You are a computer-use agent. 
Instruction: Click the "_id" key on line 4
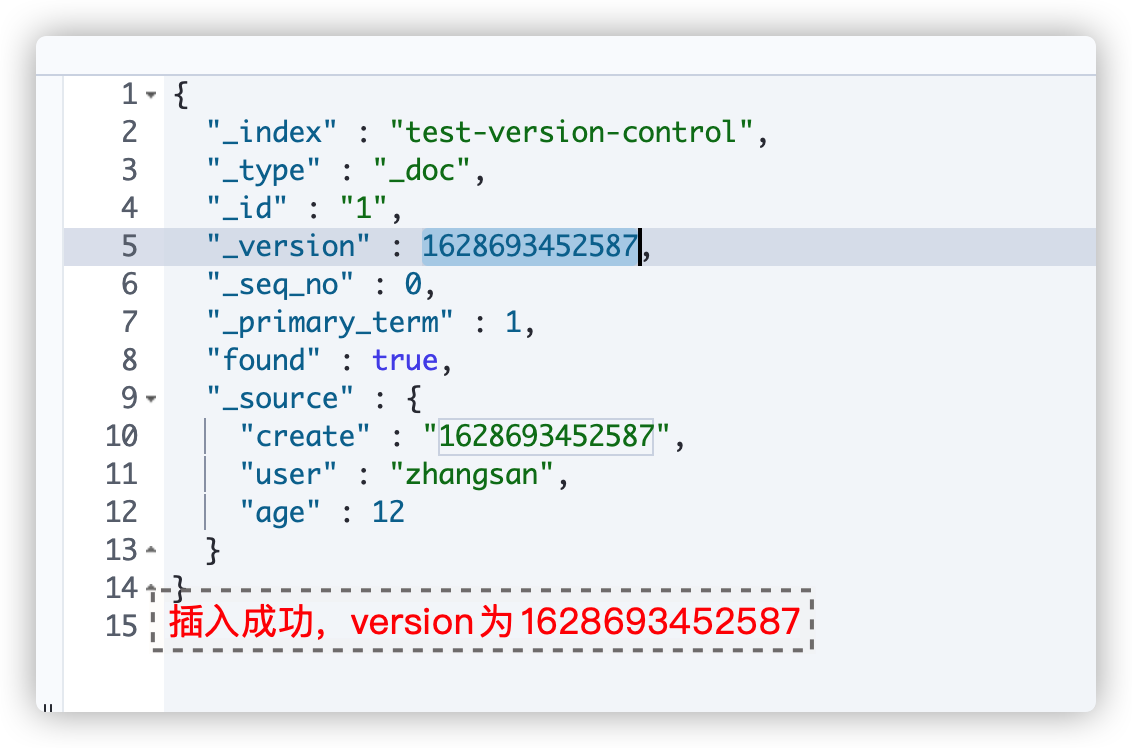pos(247,208)
